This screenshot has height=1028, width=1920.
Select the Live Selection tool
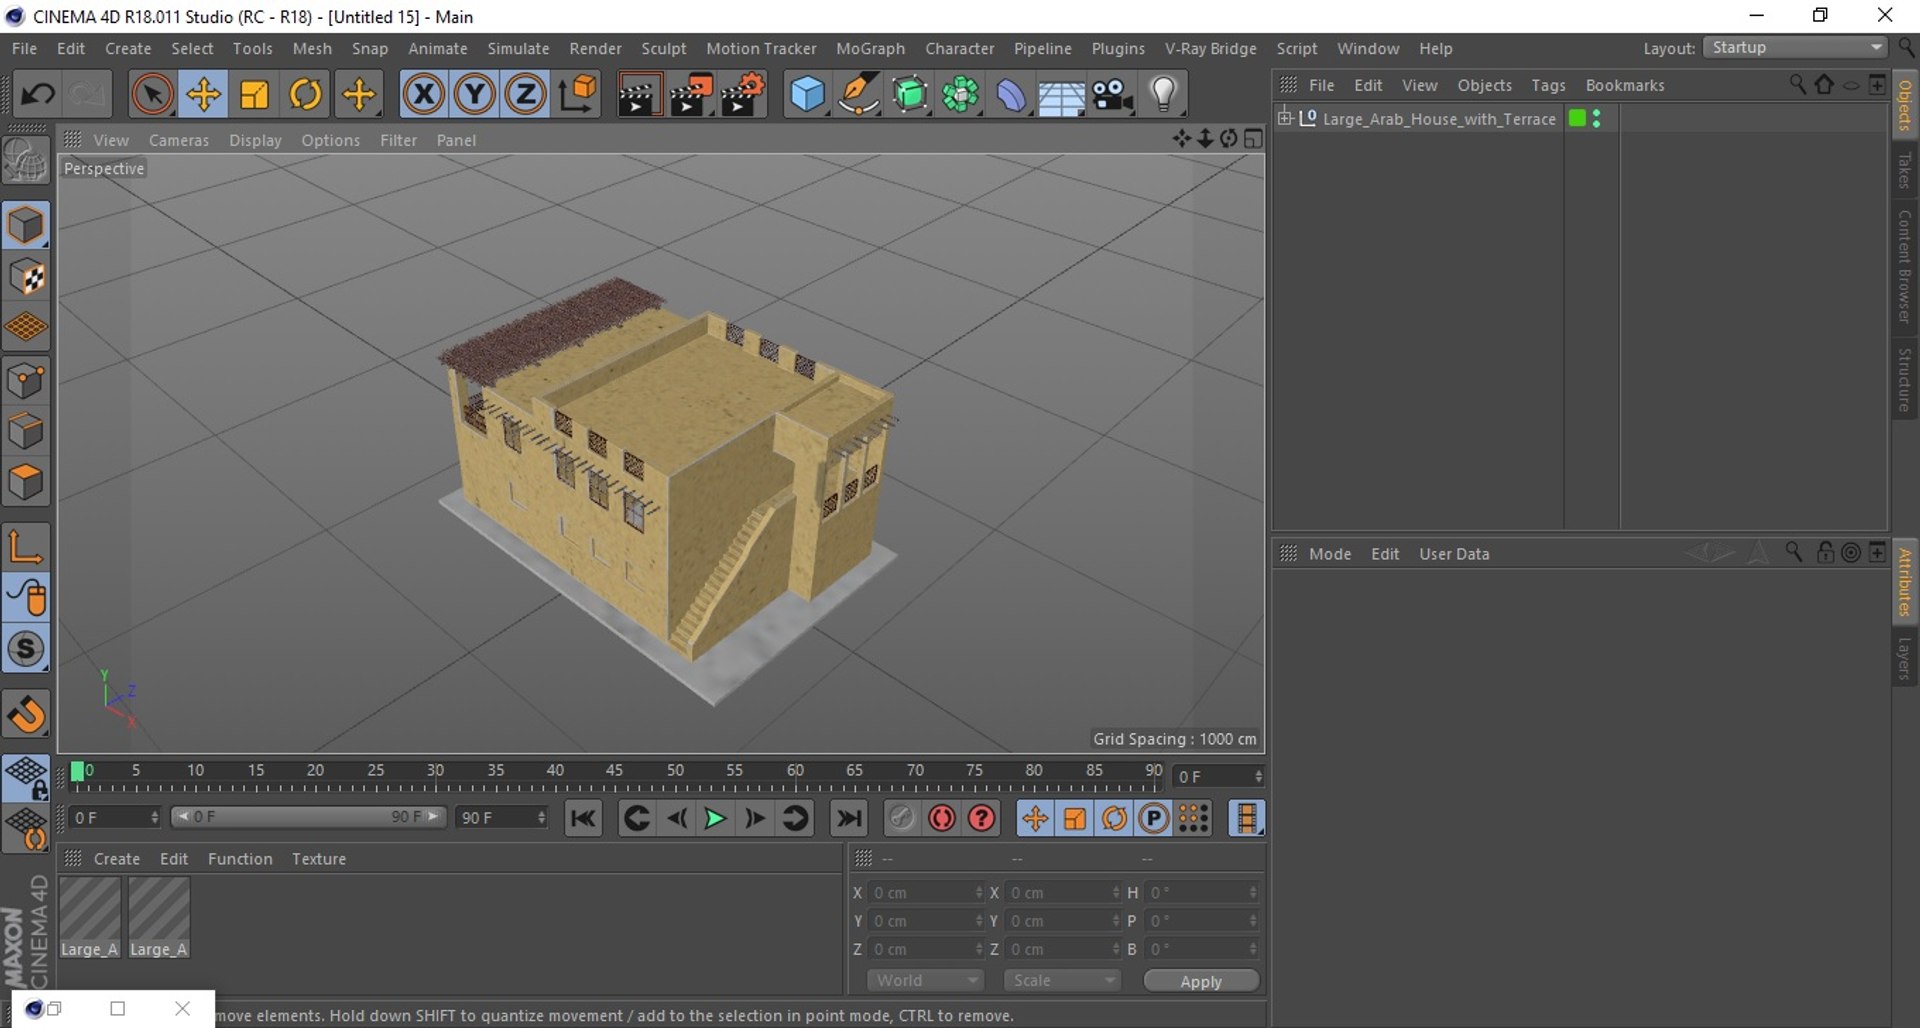pos(152,94)
